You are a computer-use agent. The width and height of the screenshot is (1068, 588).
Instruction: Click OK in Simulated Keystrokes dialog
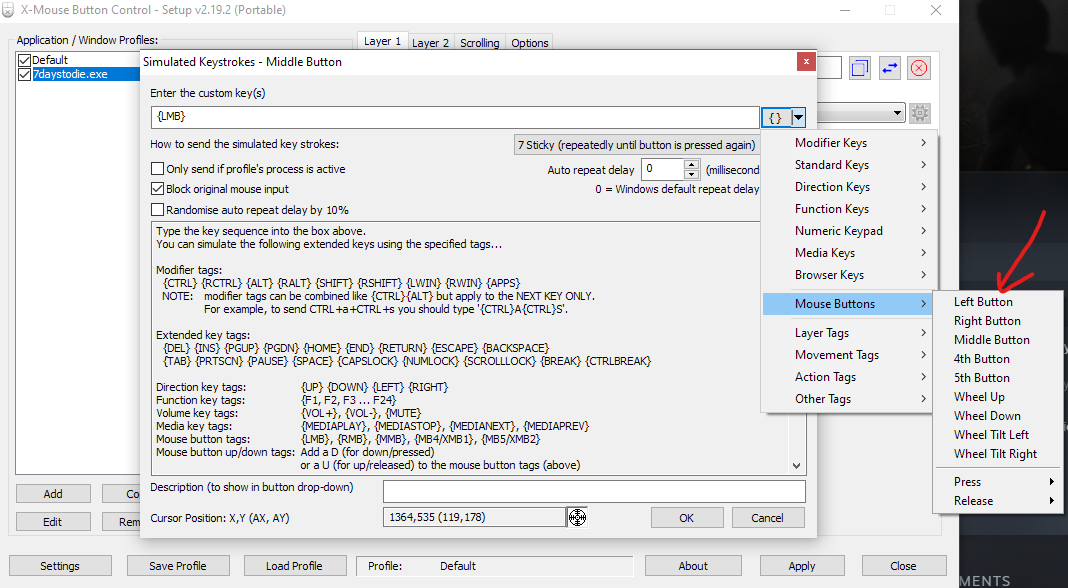coord(687,518)
